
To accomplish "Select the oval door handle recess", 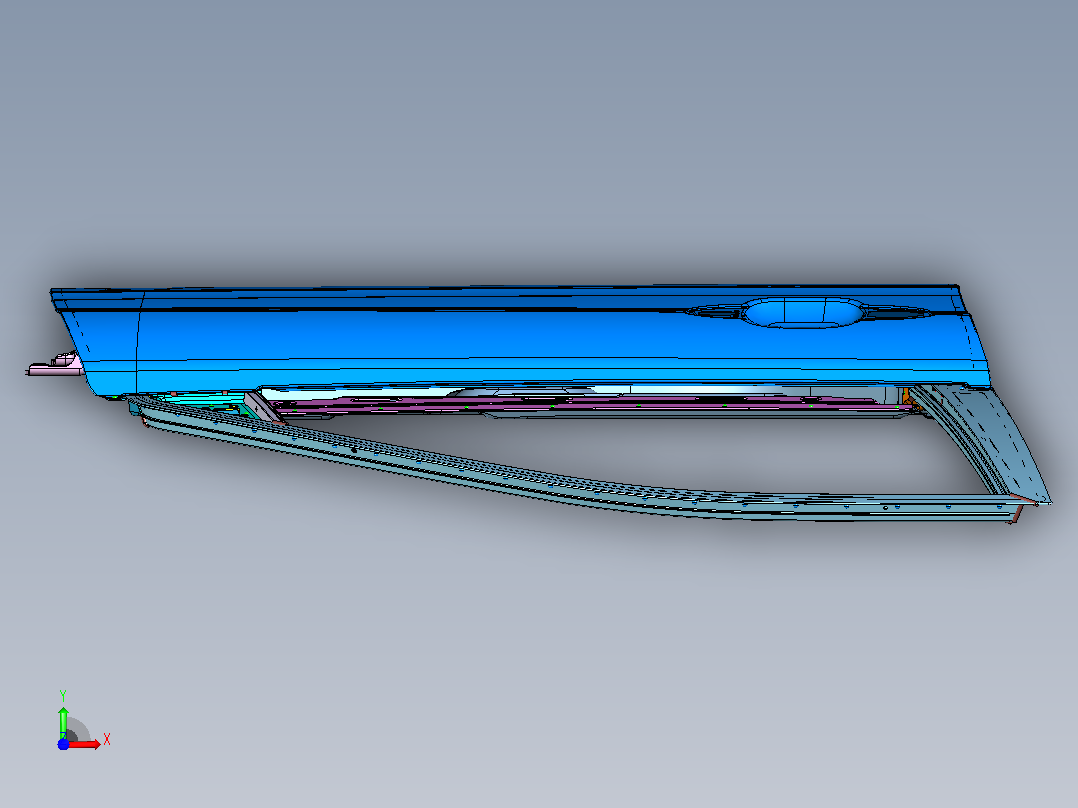I will [x=802, y=312].
